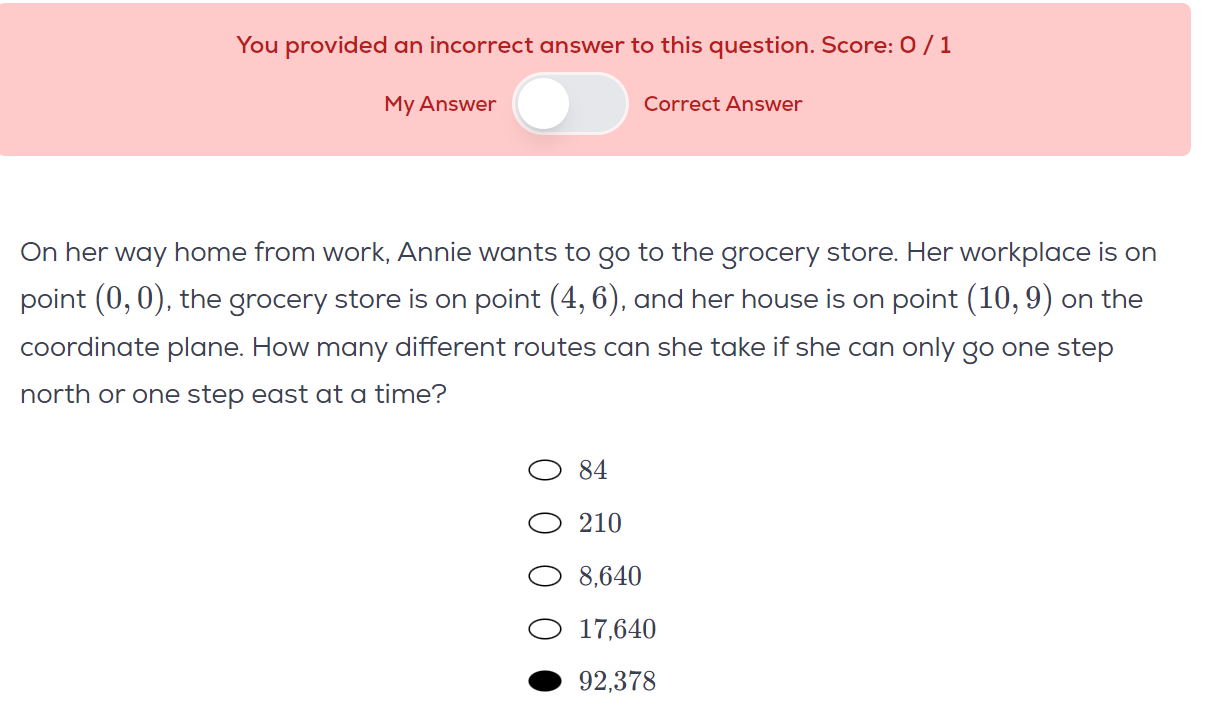Screen dimensions: 1223x717
Task: Click the "84" answer choice text
Action: point(593,471)
